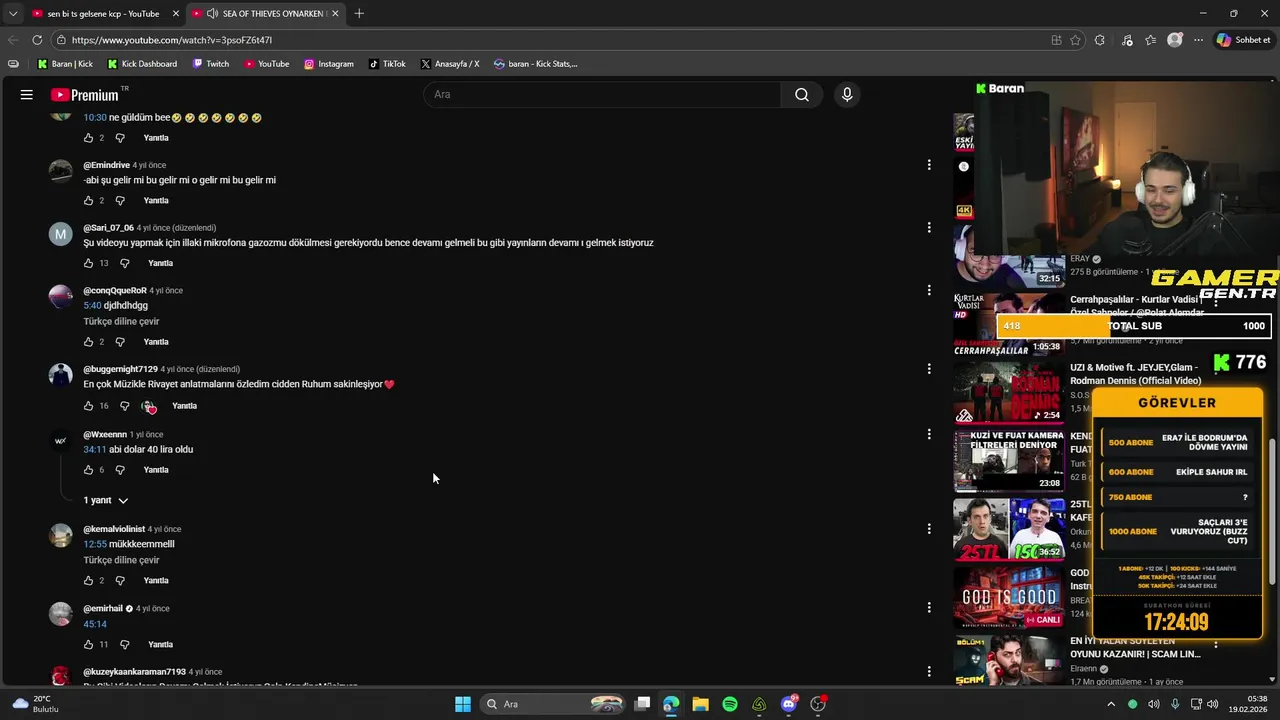The width and height of the screenshot is (1280, 720).
Task: Reload the page with refresh button
Action: [x=37, y=40]
